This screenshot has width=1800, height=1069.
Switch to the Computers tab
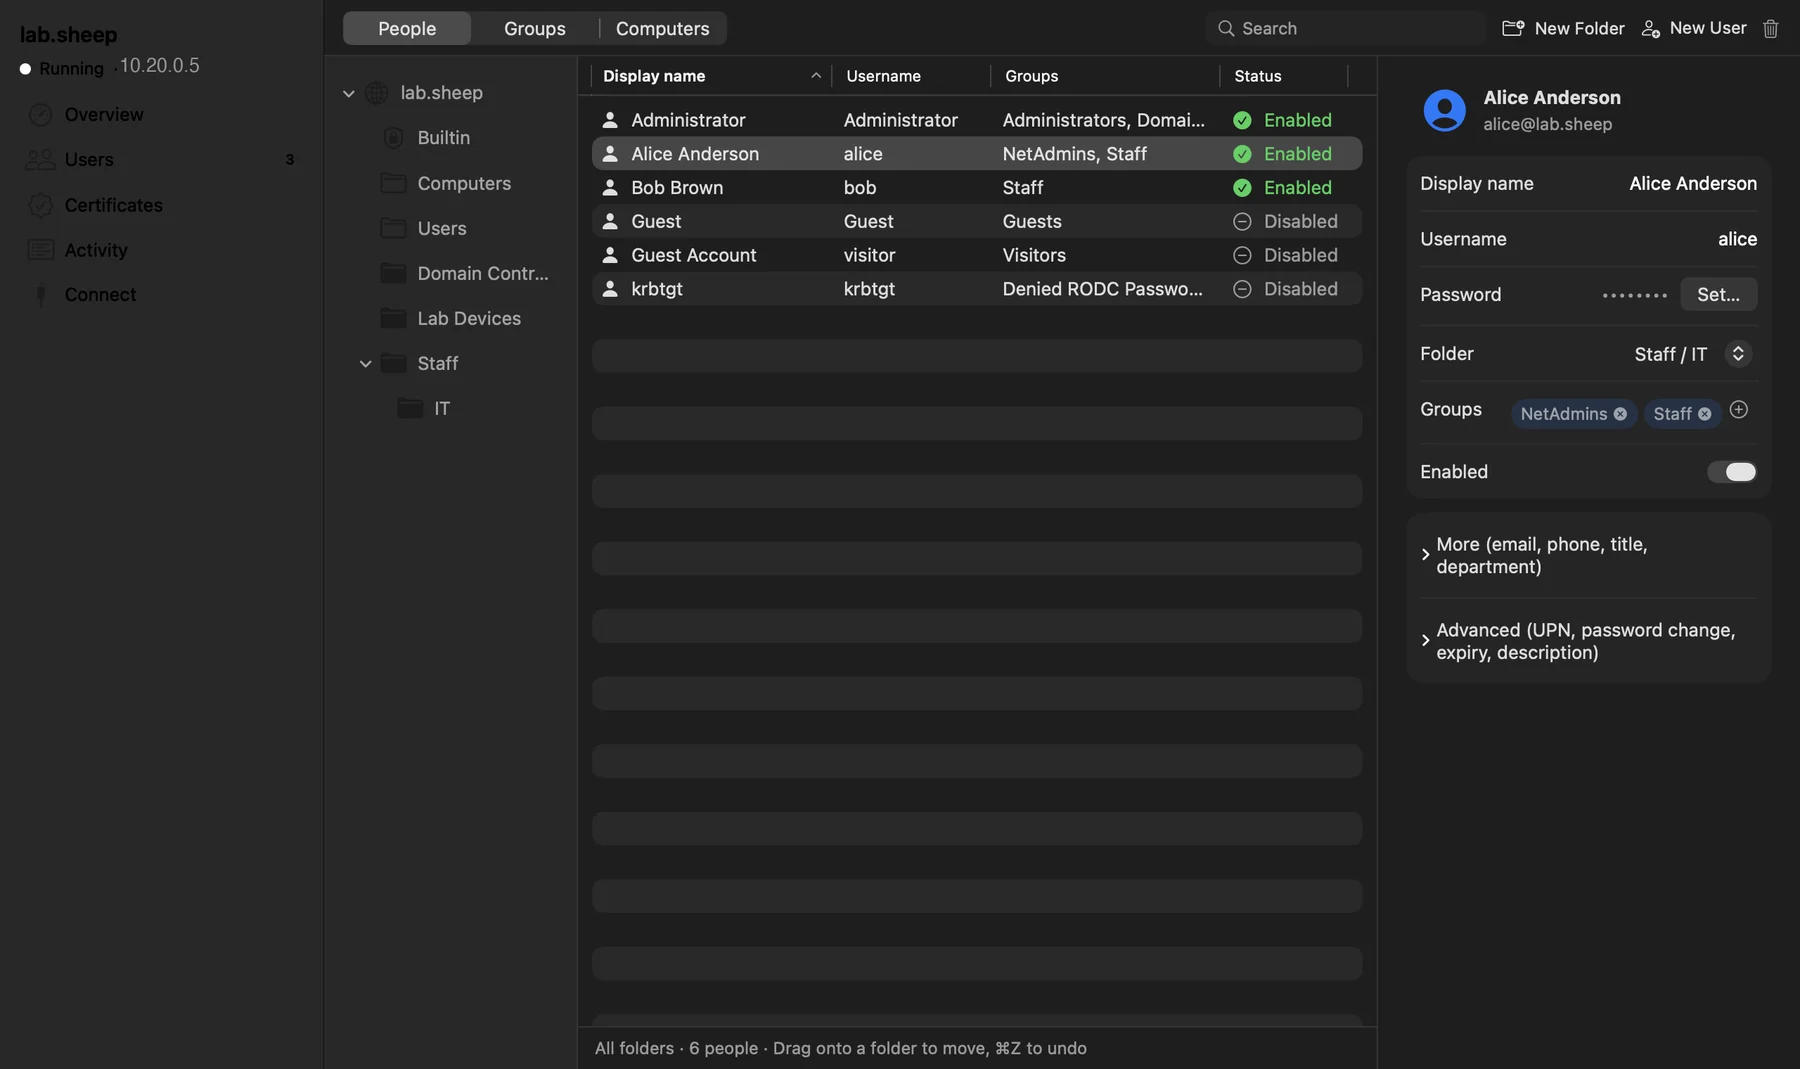coord(663,29)
